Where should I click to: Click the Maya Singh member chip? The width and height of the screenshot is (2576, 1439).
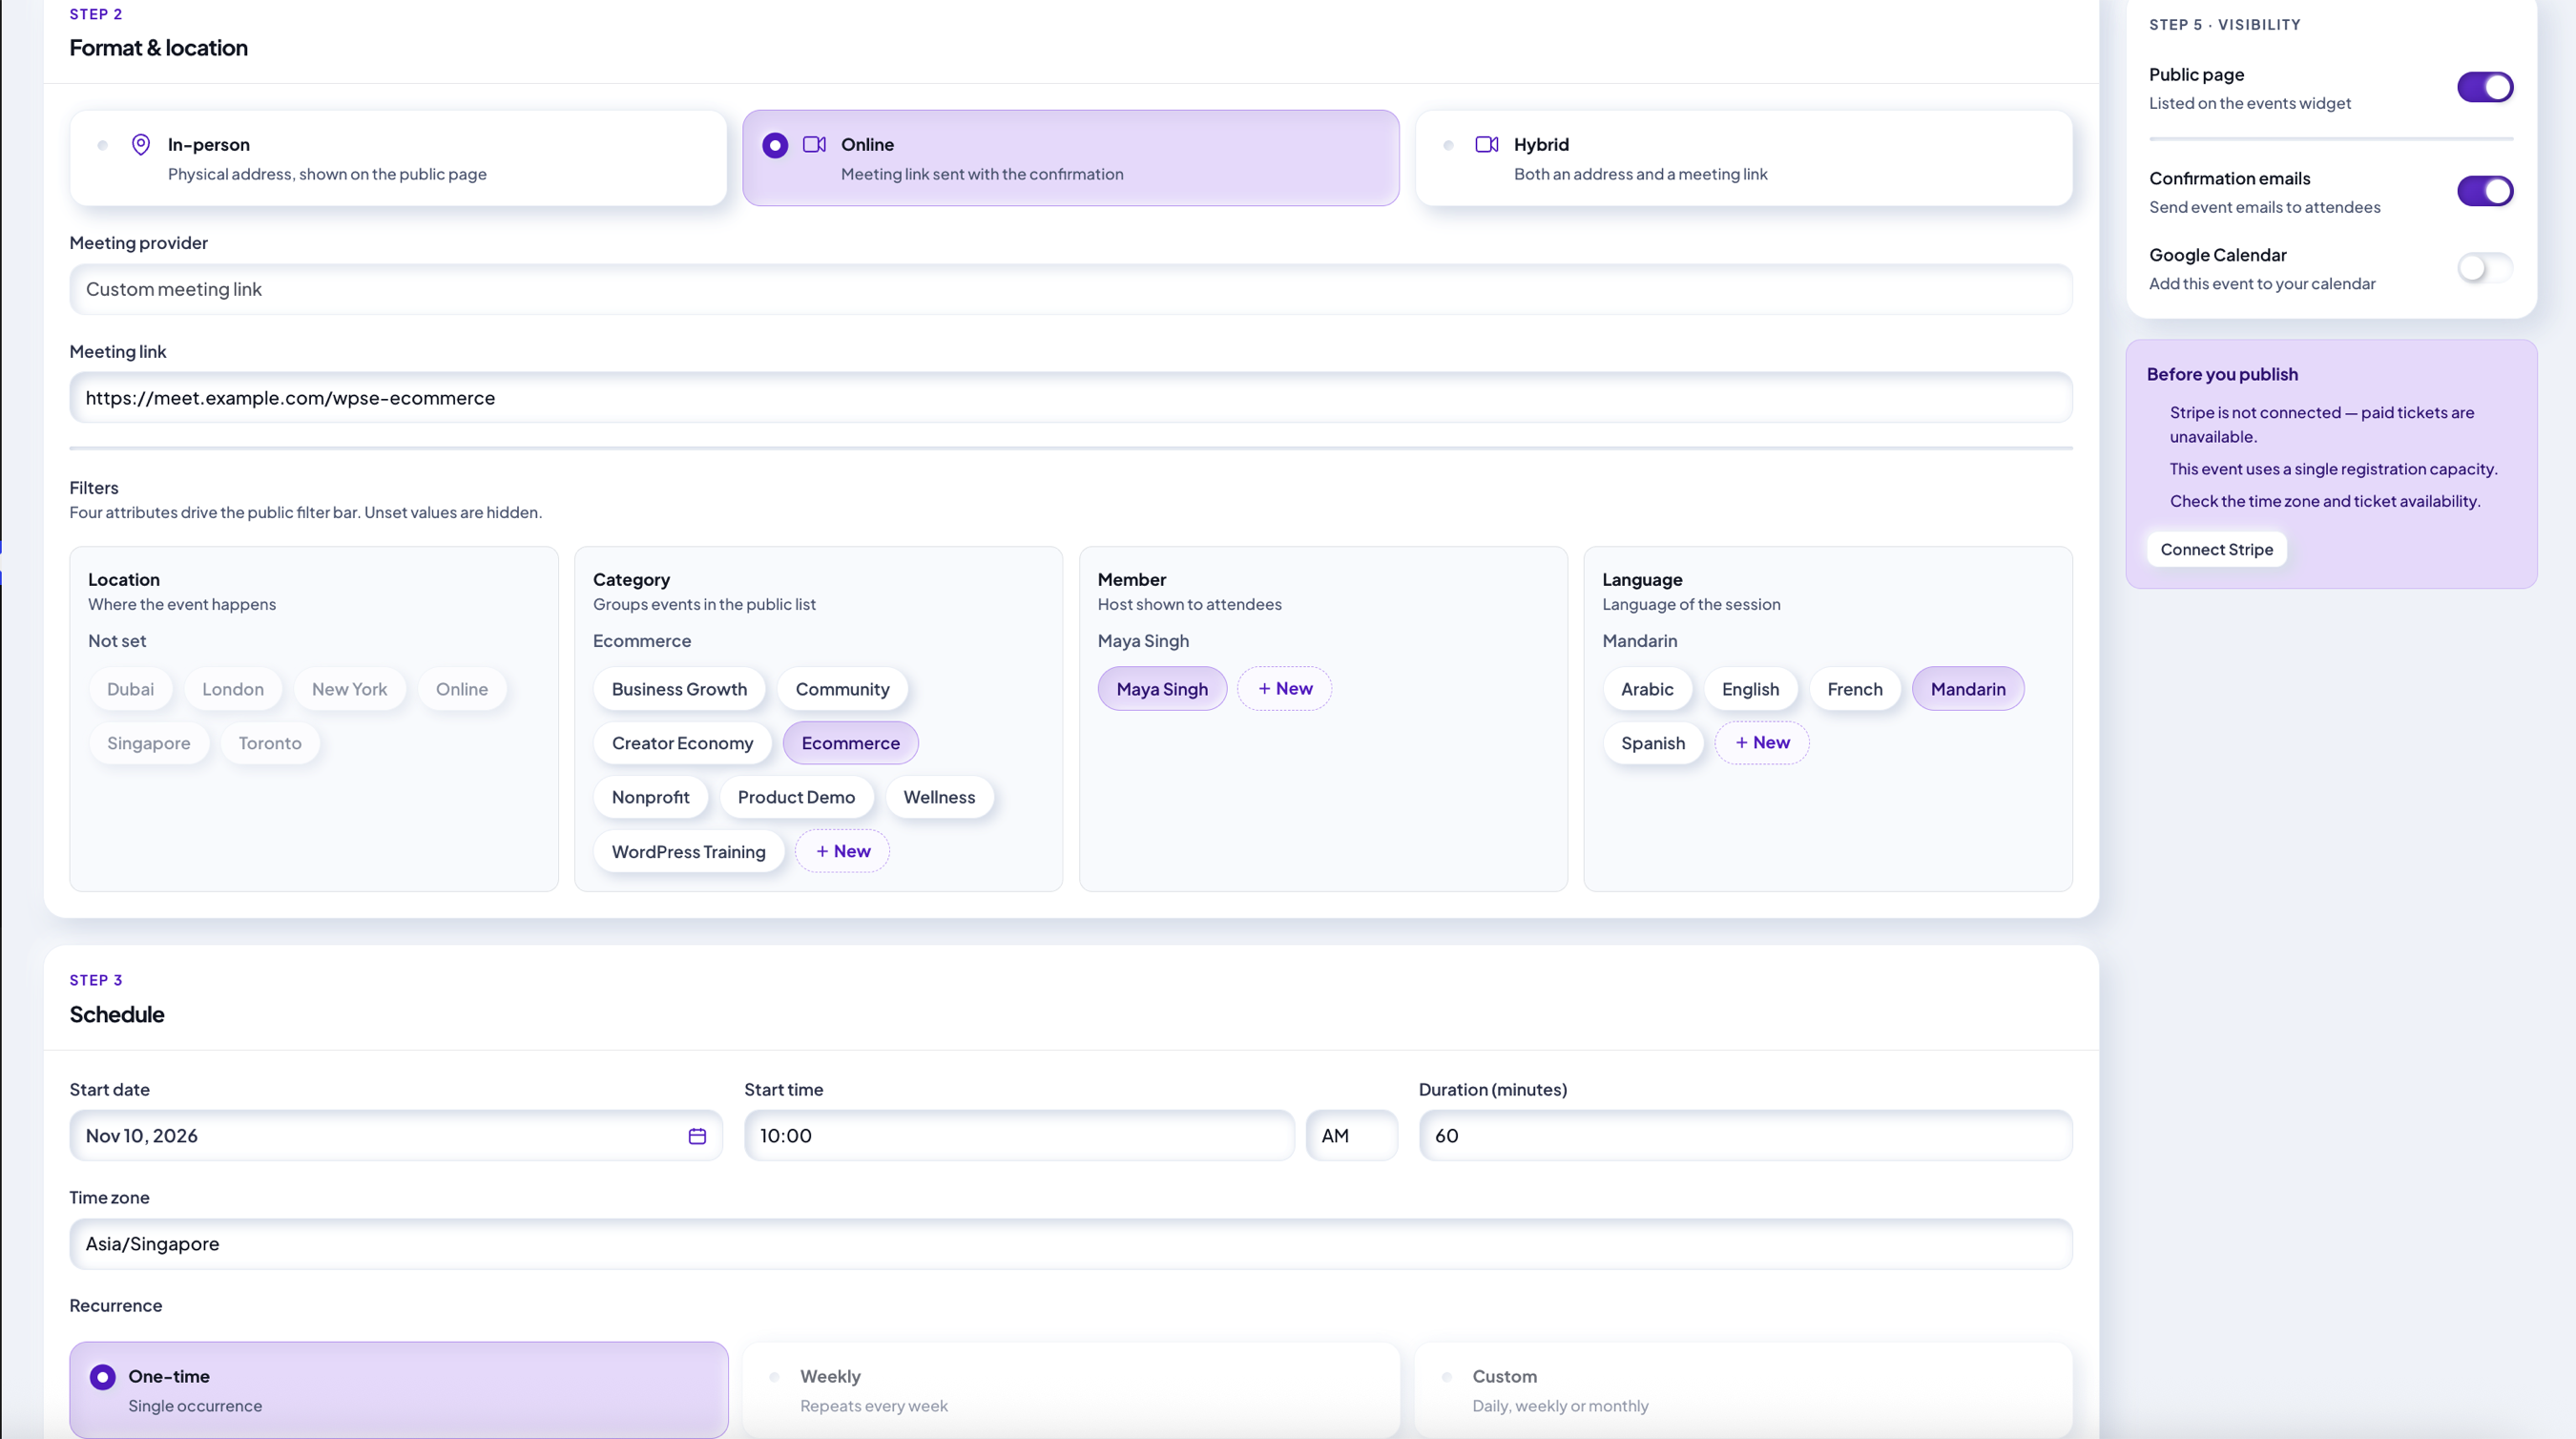pos(1162,689)
